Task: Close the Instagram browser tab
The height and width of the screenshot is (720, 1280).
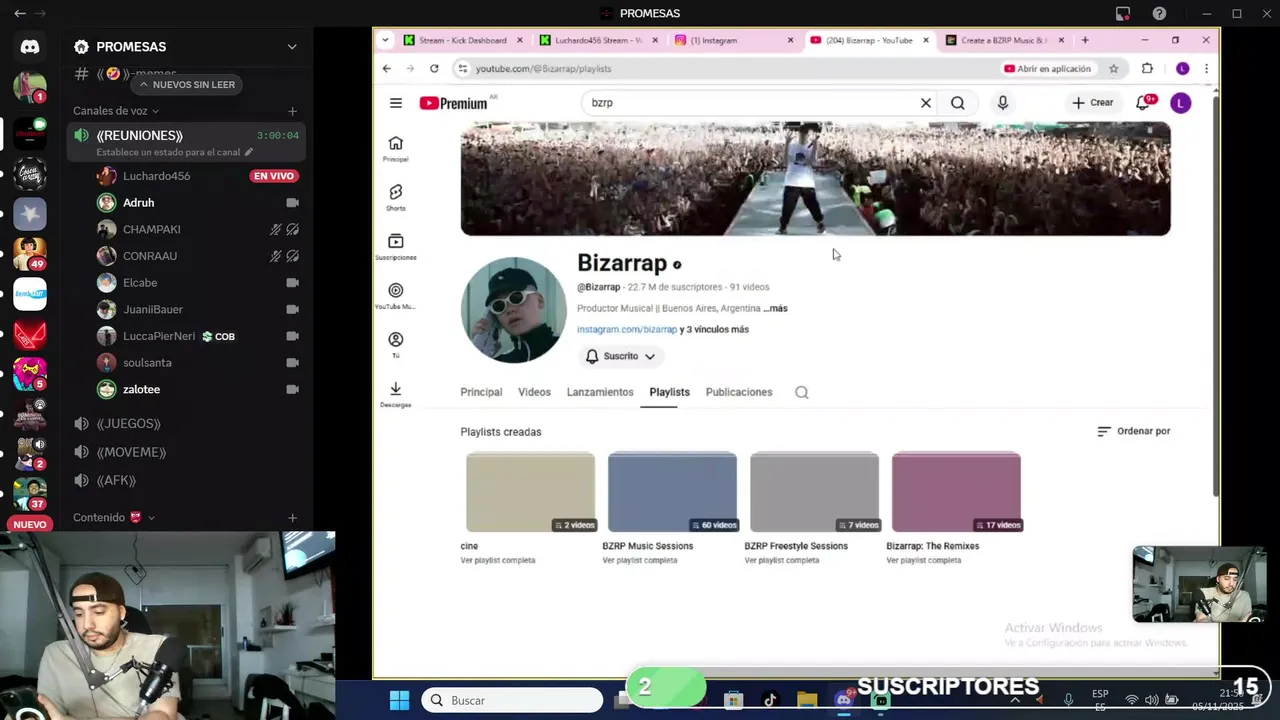Action: coord(790,40)
